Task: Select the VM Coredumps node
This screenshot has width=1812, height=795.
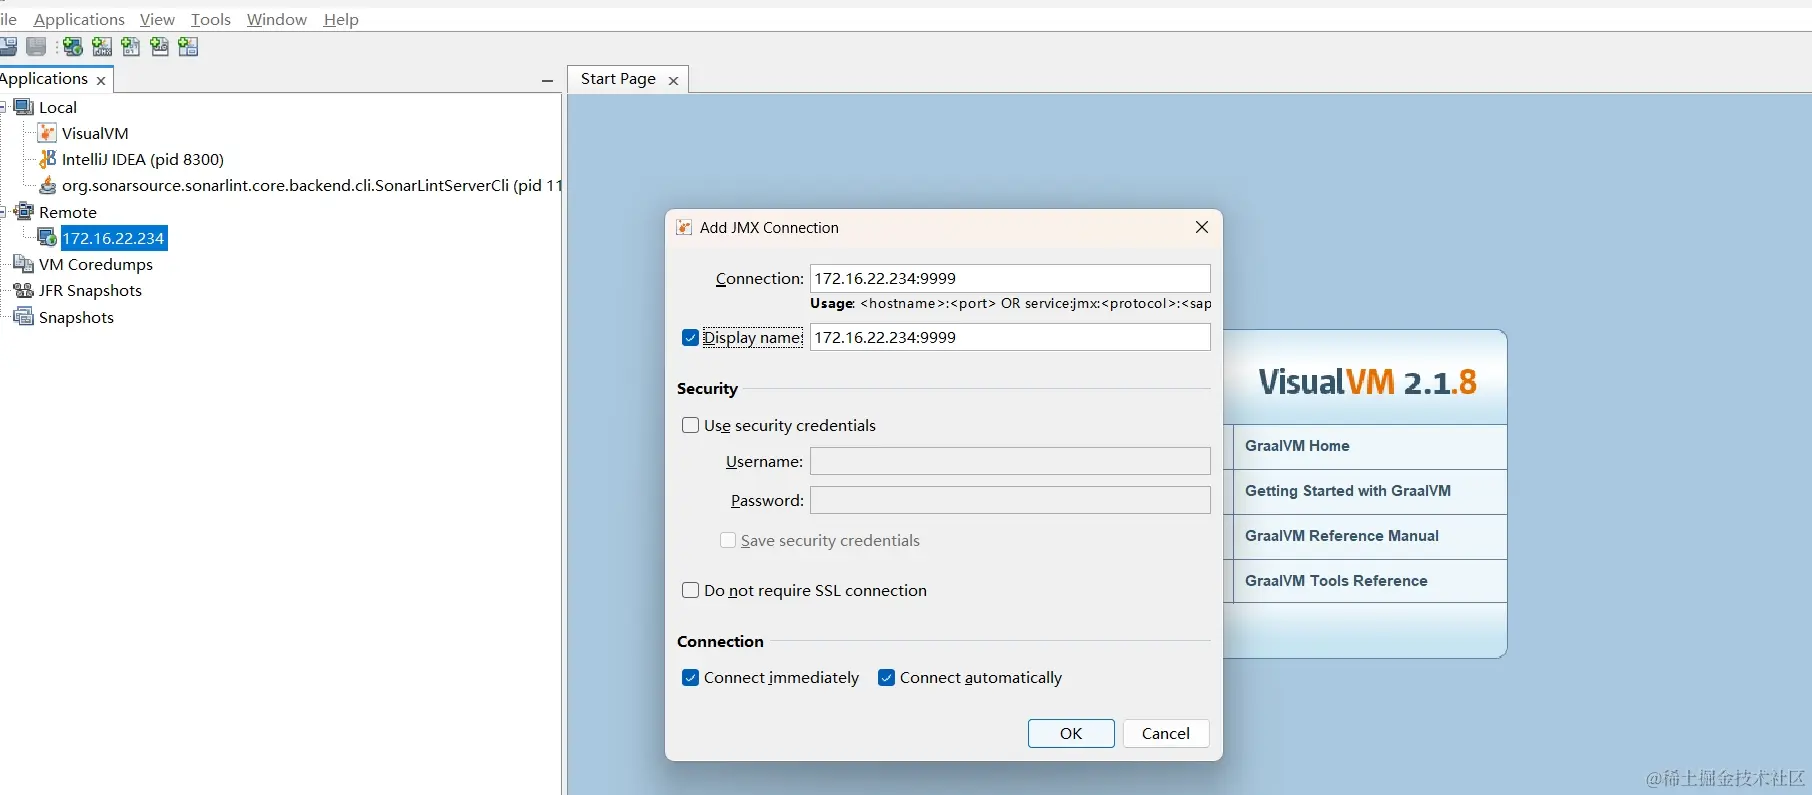Action: tap(96, 264)
